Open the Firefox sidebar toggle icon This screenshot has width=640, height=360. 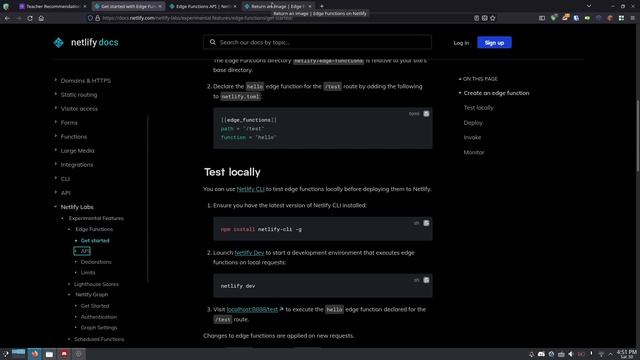click(542, 18)
